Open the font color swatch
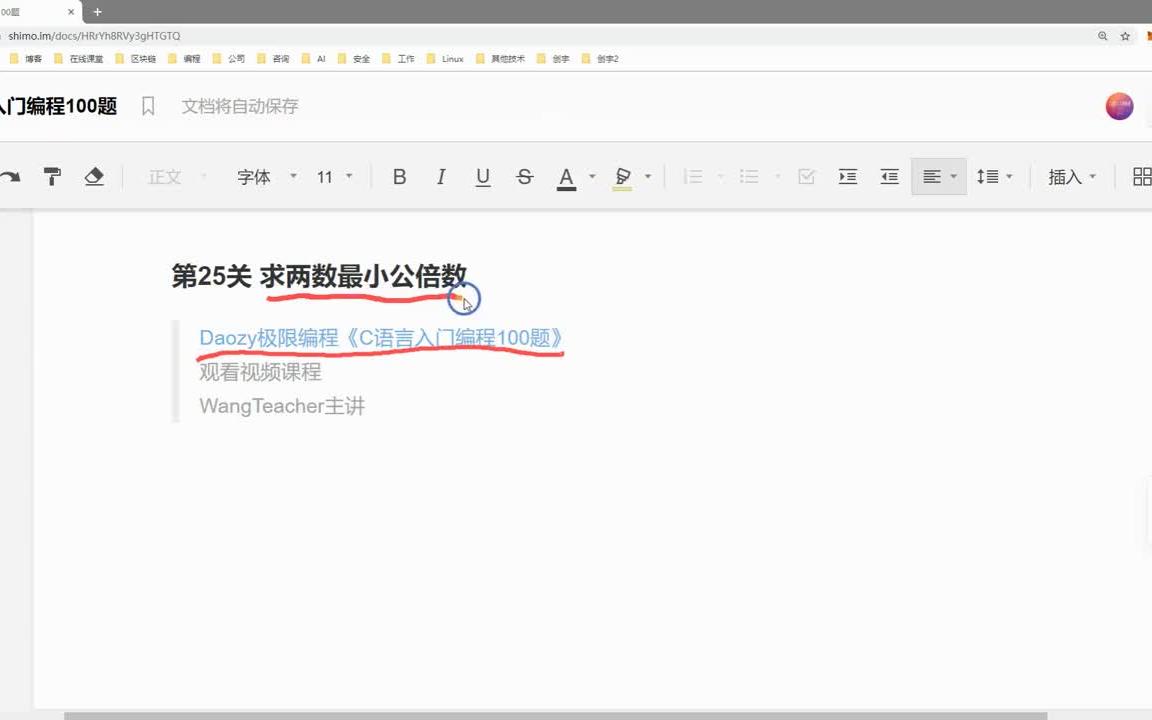 [x=566, y=177]
